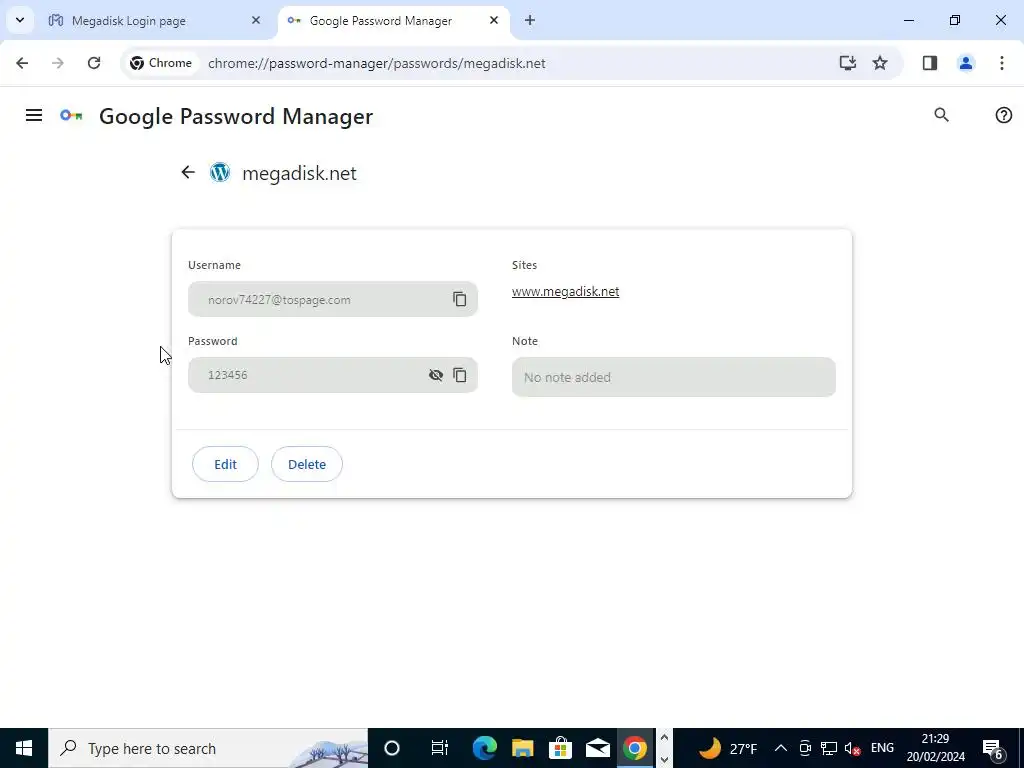Click the password field showing 123456
1024x768 pixels.
pos(333,375)
